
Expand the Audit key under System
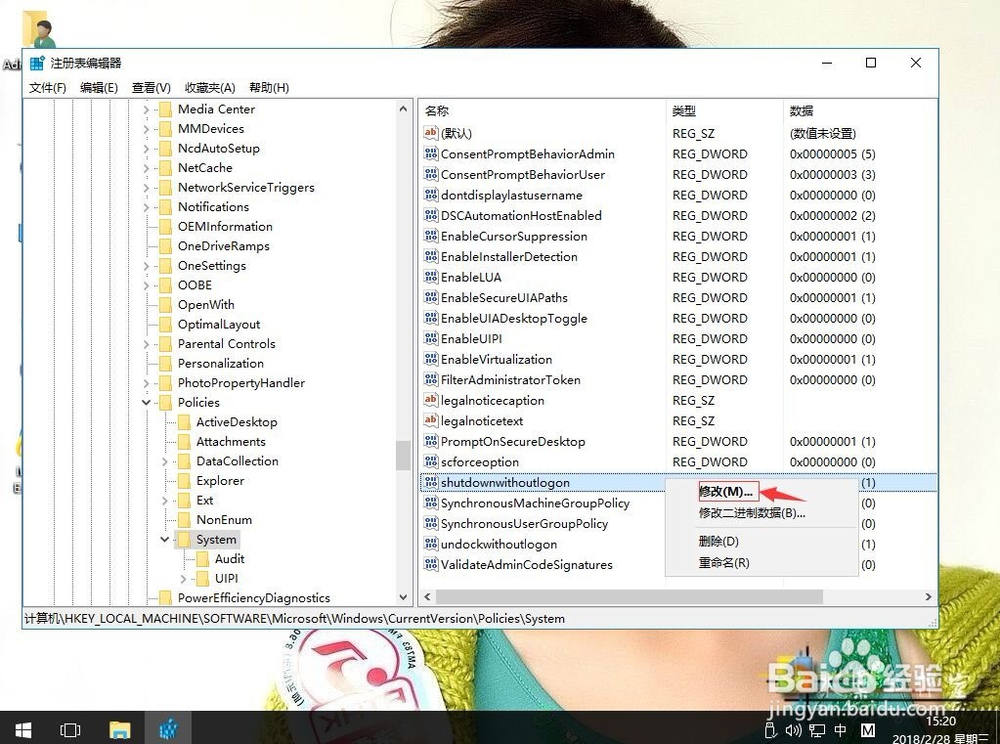click(182, 559)
